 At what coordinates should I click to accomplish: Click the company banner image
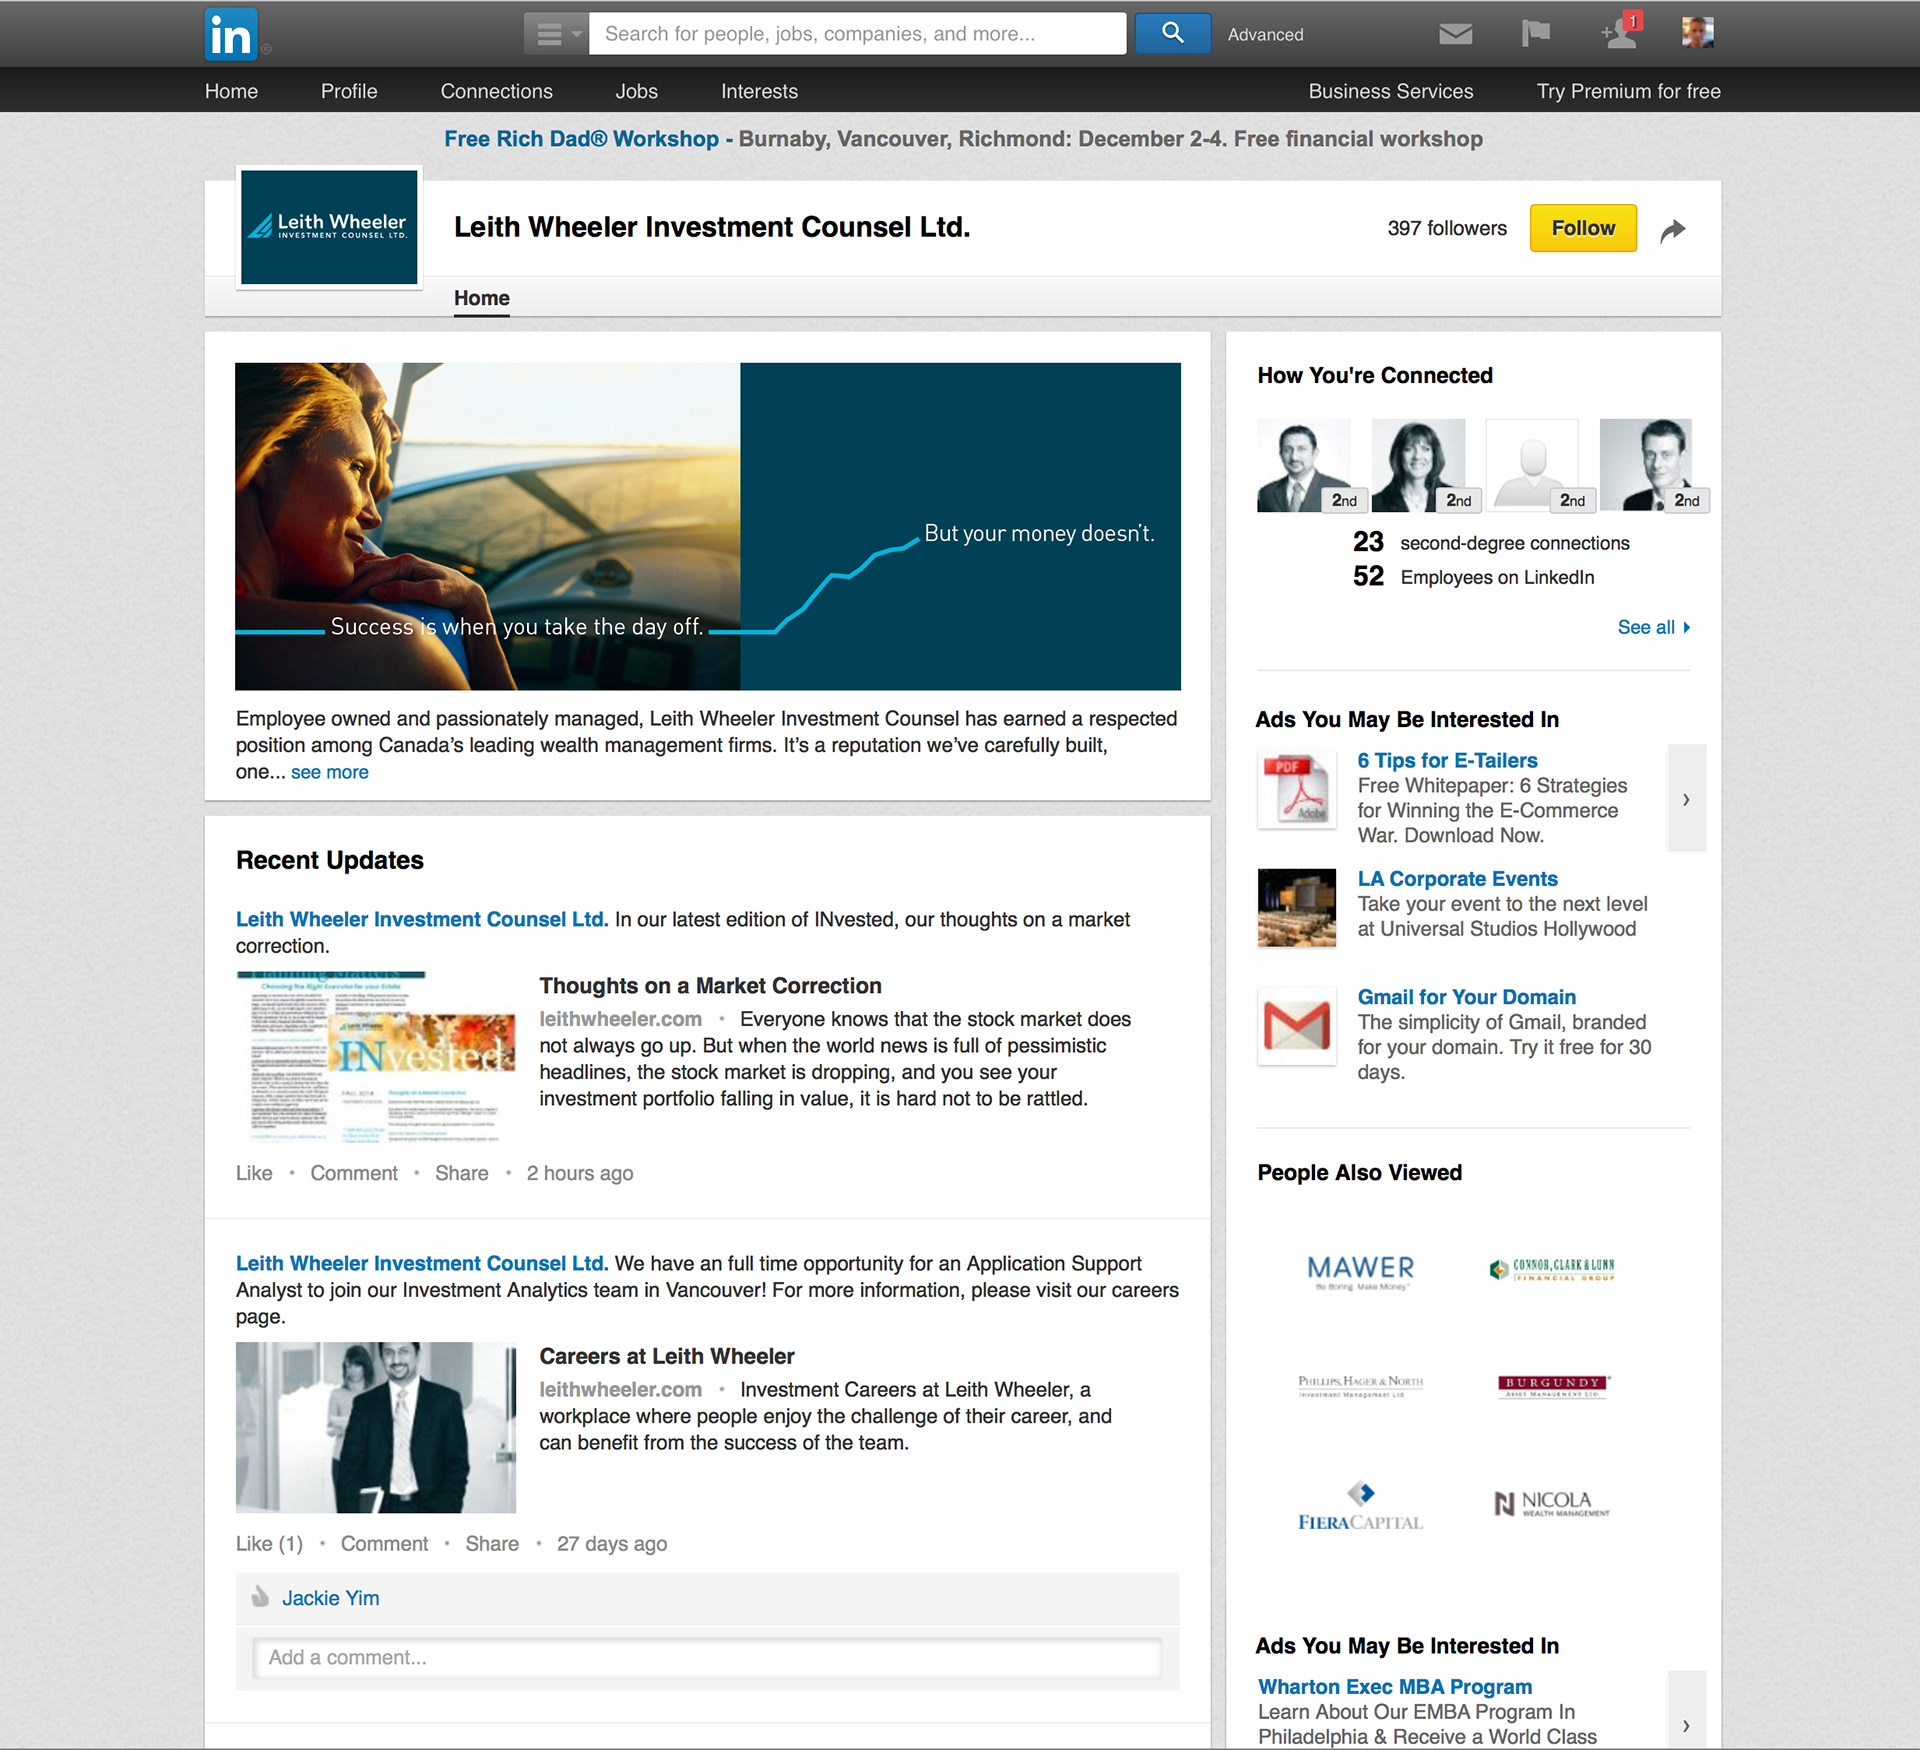[x=707, y=526]
